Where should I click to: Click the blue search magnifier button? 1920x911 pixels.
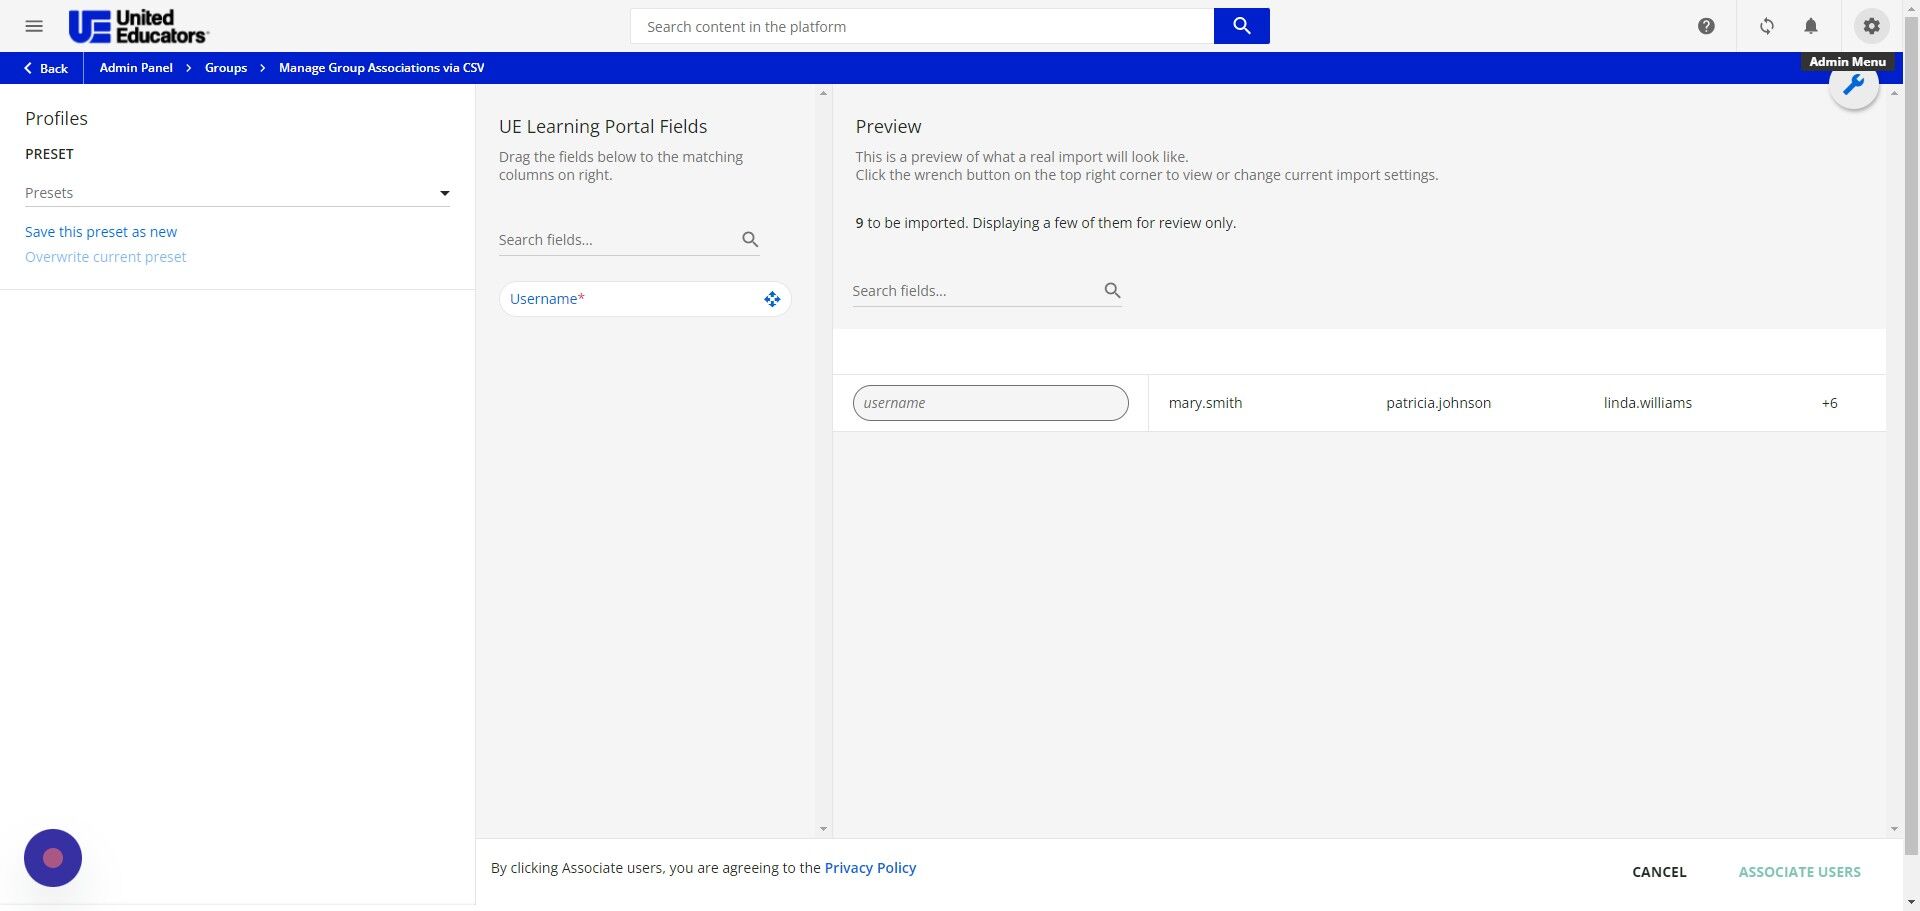tap(1241, 26)
